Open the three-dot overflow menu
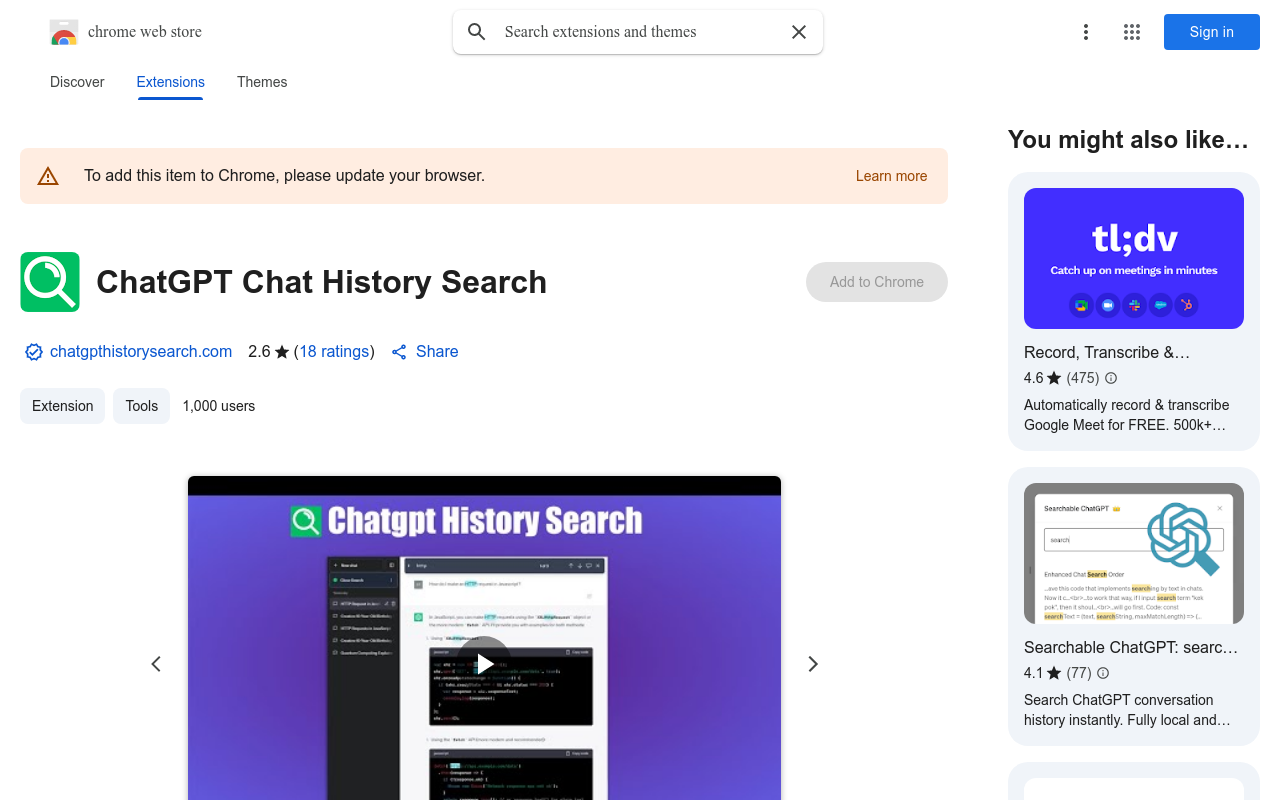Viewport: 1280px width, 800px height. pos(1085,32)
